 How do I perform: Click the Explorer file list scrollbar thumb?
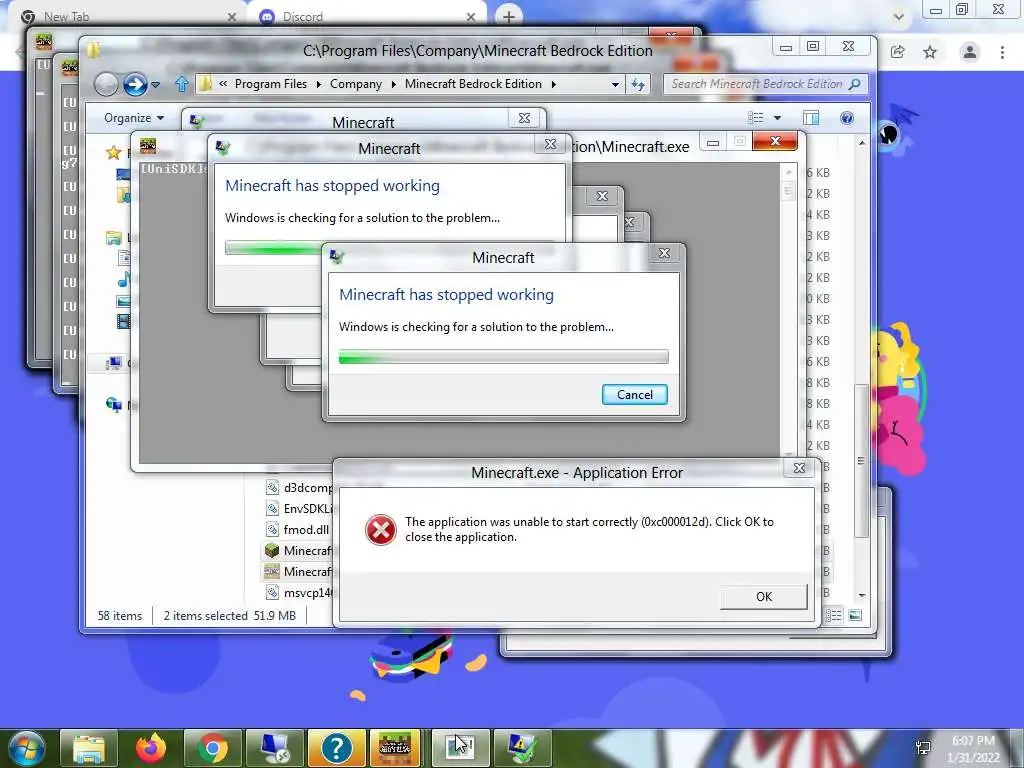click(x=861, y=460)
